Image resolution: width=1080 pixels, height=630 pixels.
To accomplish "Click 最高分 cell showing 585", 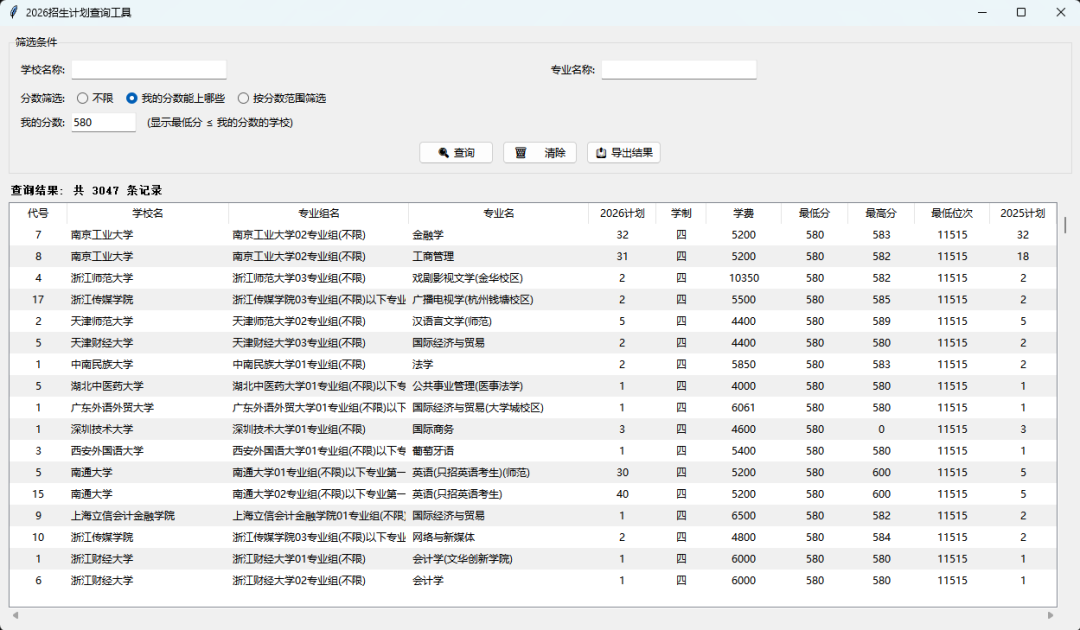I will [881, 300].
